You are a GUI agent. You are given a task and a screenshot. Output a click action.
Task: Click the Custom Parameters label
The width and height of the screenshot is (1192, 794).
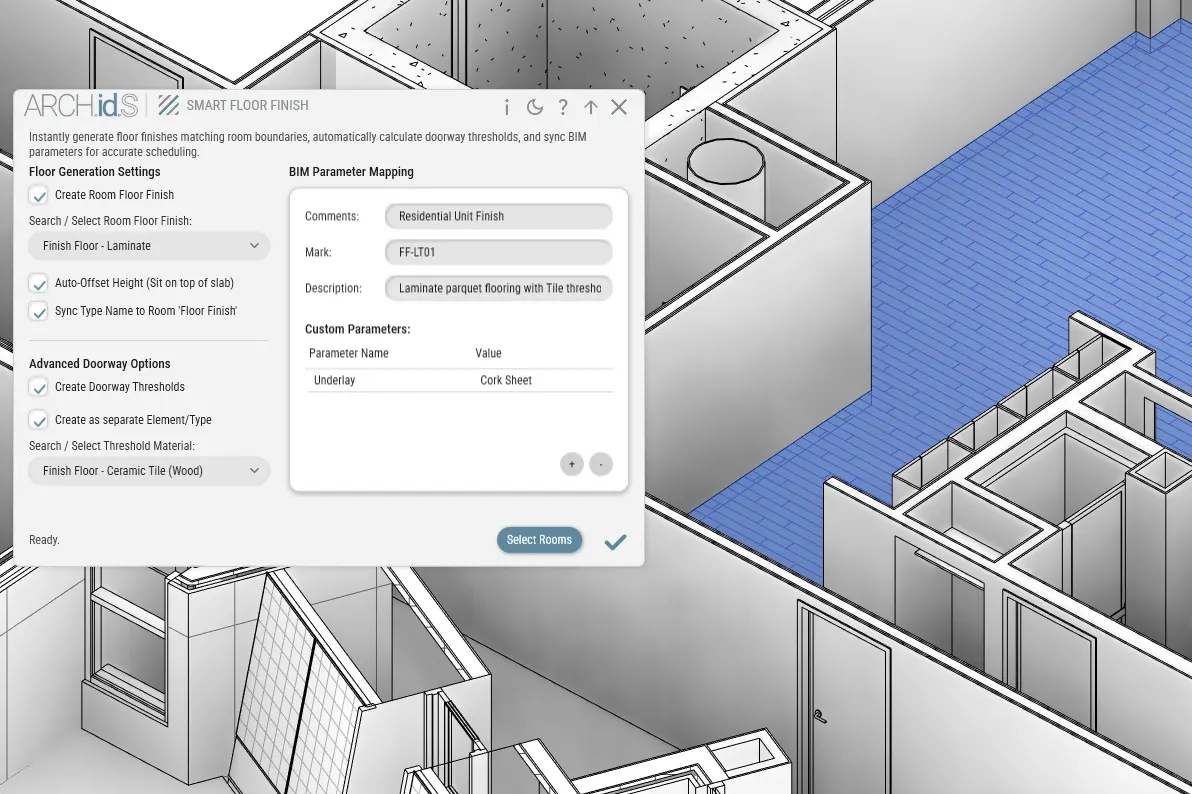click(x=357, y=329)
